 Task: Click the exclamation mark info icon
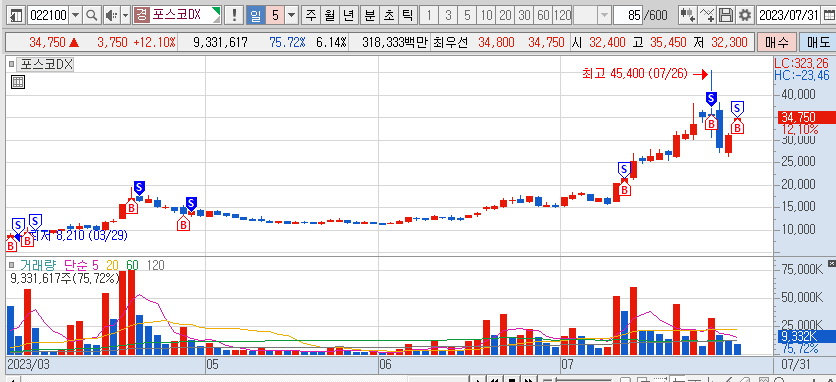click(x=234, y=15)
